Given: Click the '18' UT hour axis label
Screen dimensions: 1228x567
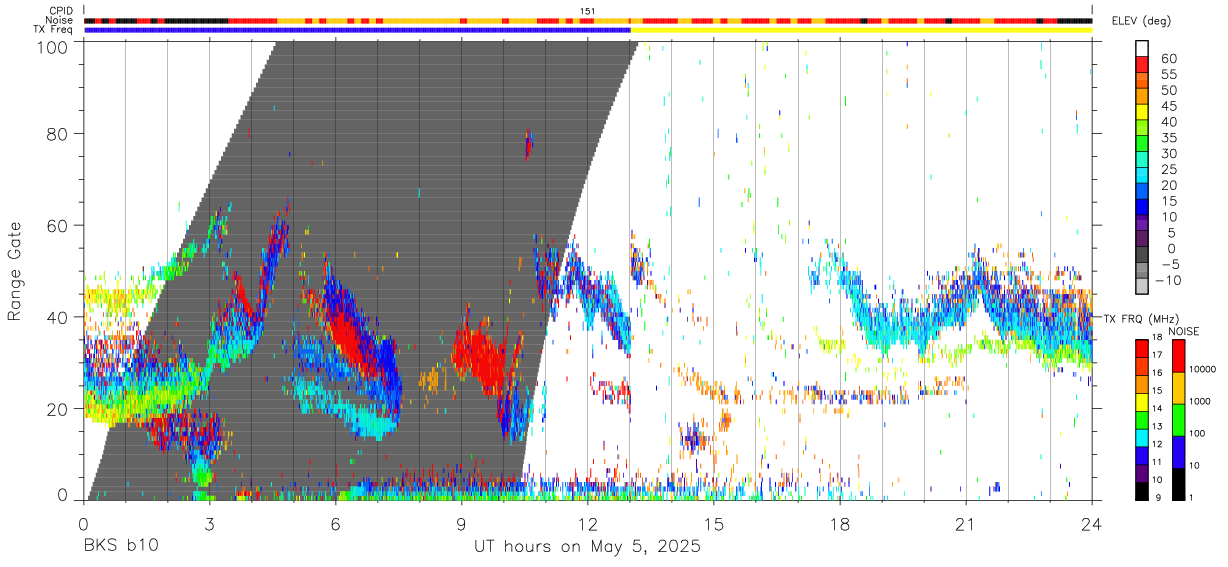Looking at the screenshot, I should (840, 523).
